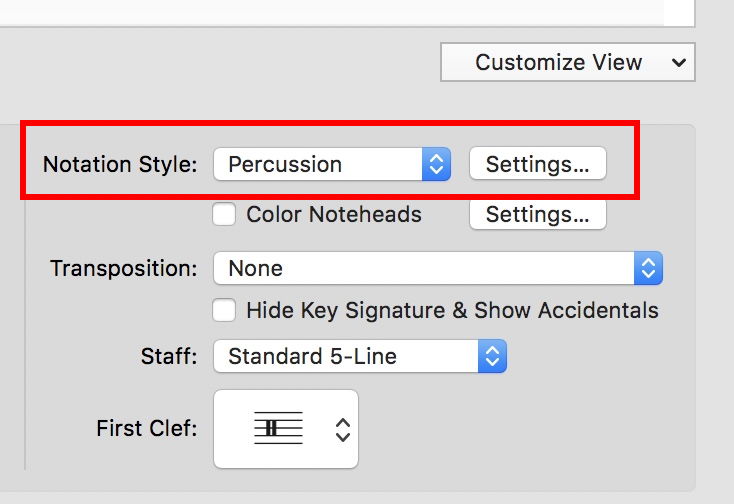Click the up arrow of First Clef selector
This screenshot has height=504, width=734.
click(343, 422)
